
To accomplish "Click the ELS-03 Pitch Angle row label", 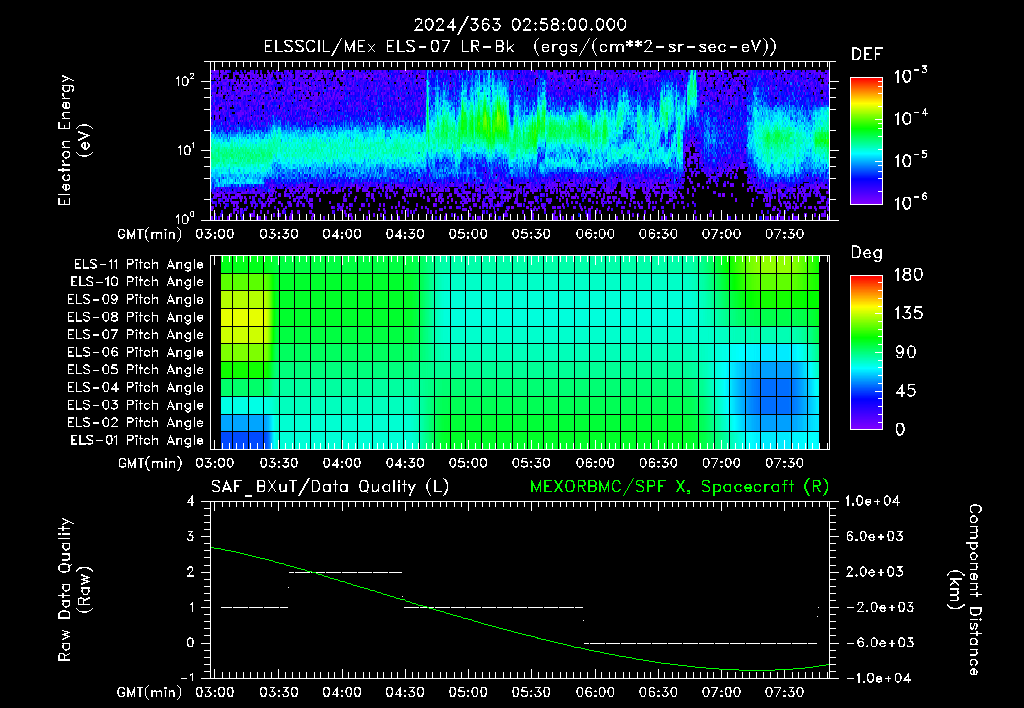I will tap(136, 405).
